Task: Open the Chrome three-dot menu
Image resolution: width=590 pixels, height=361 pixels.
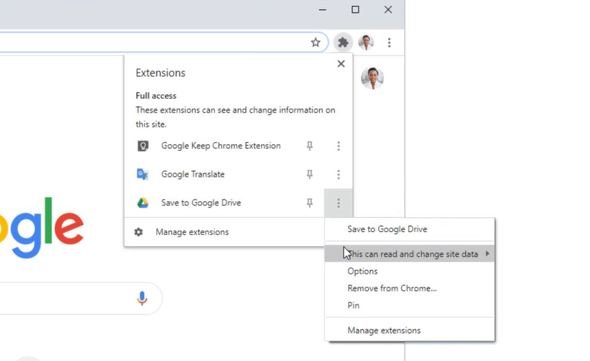Action: click(389, 42)
